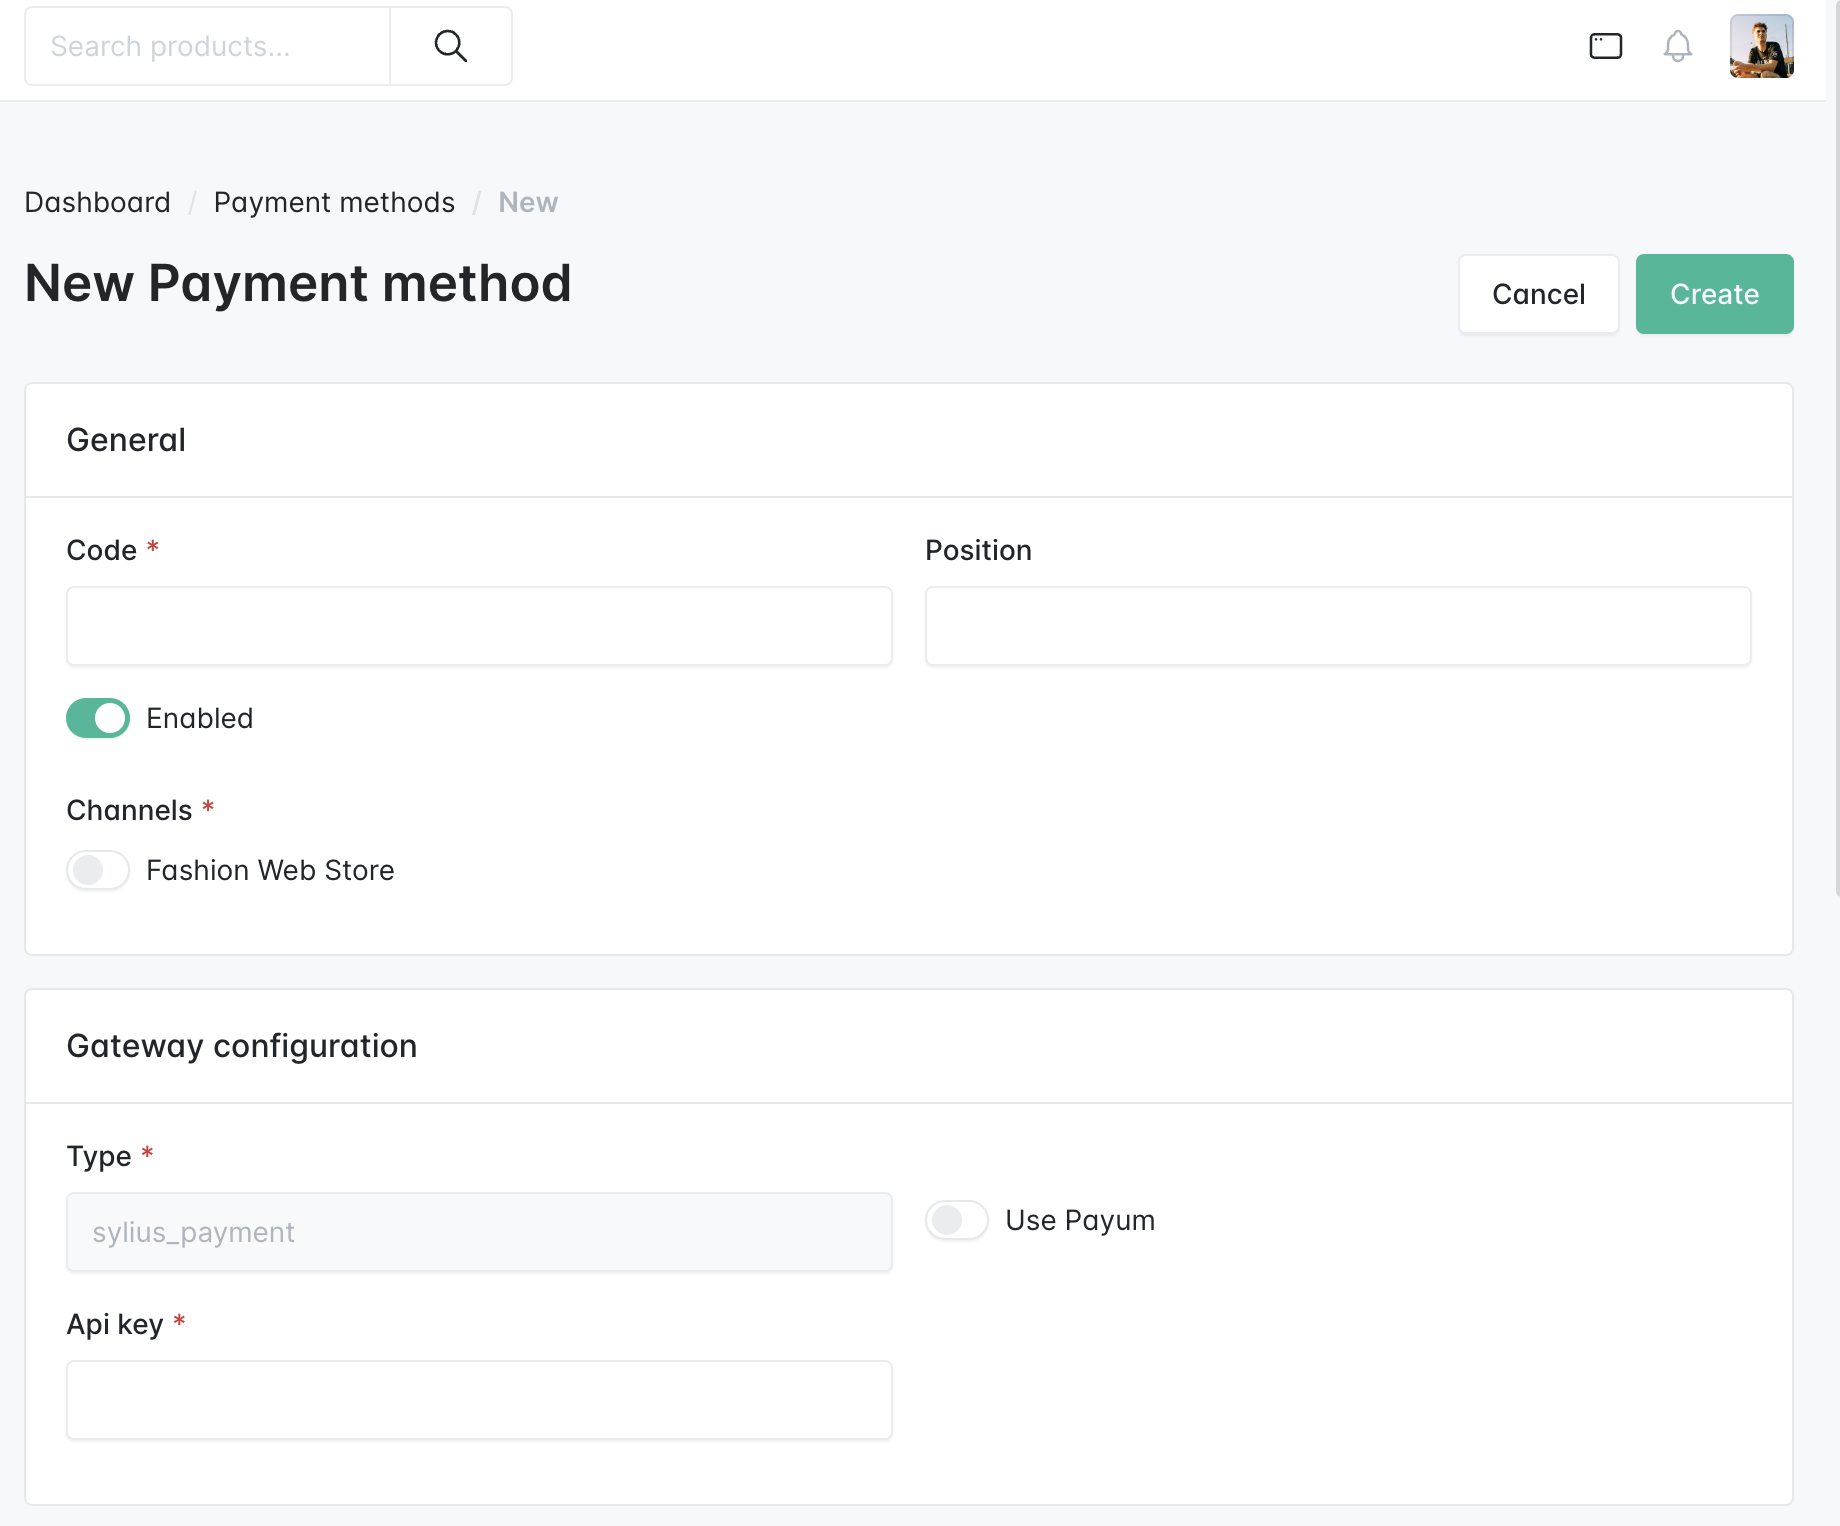Open the notifications bell icon
This screenshot has height=1526, width=1840.
coord(1678,46)
